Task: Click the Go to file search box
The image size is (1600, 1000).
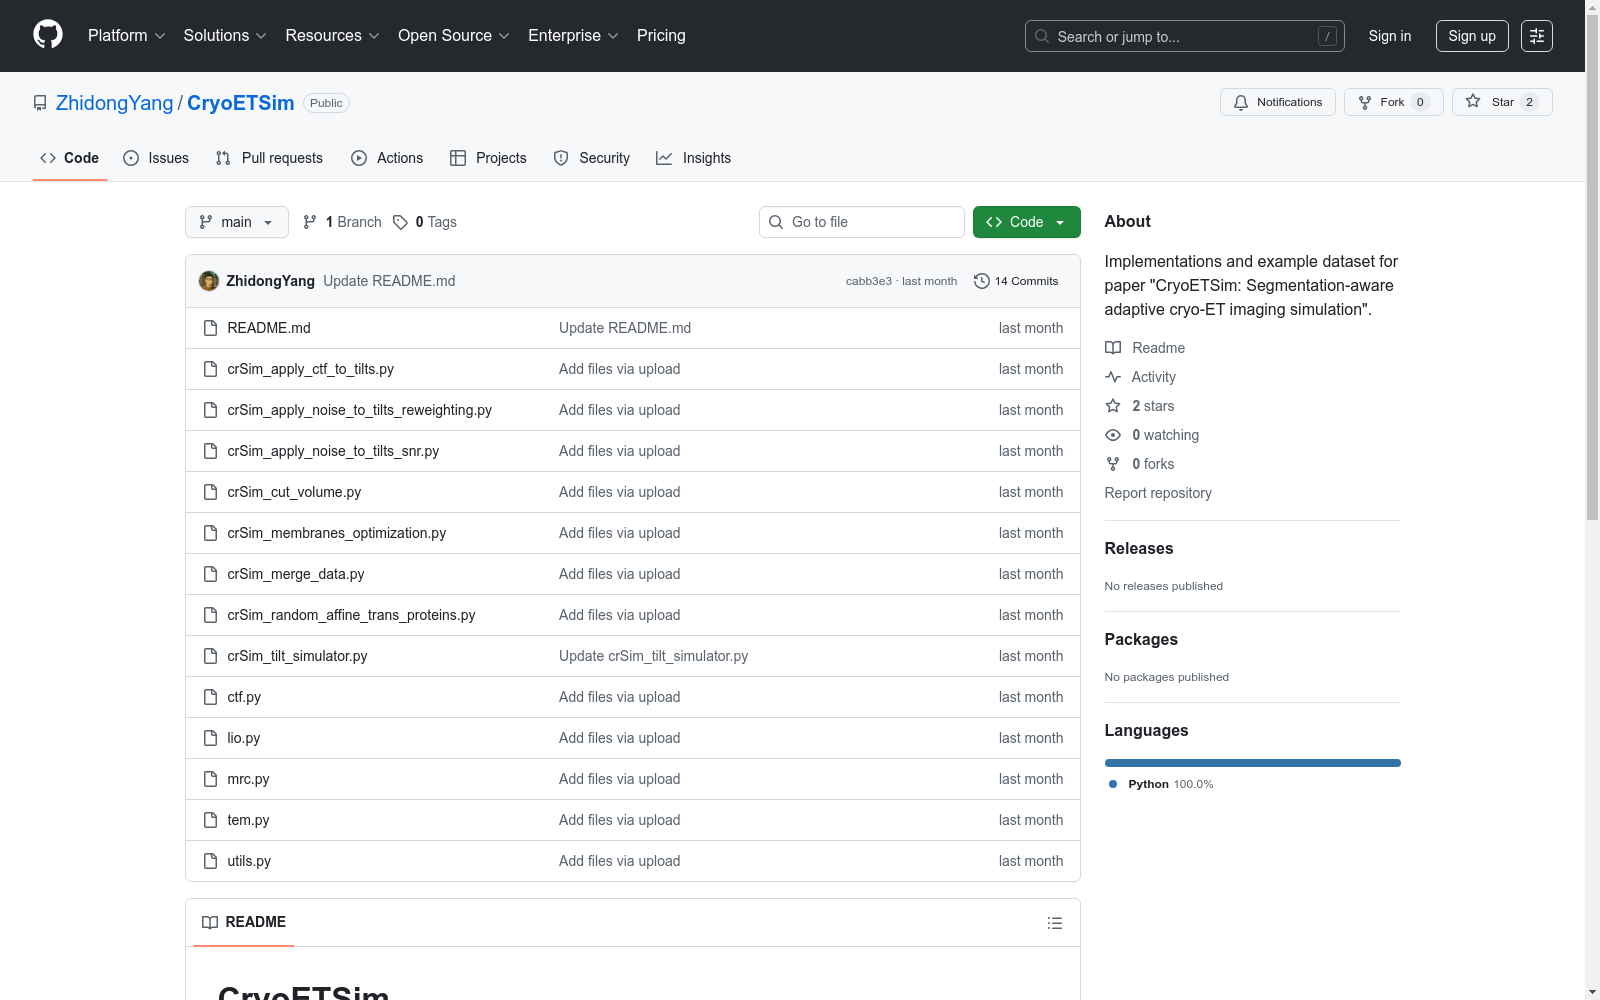Action: [x=862, y=222]
